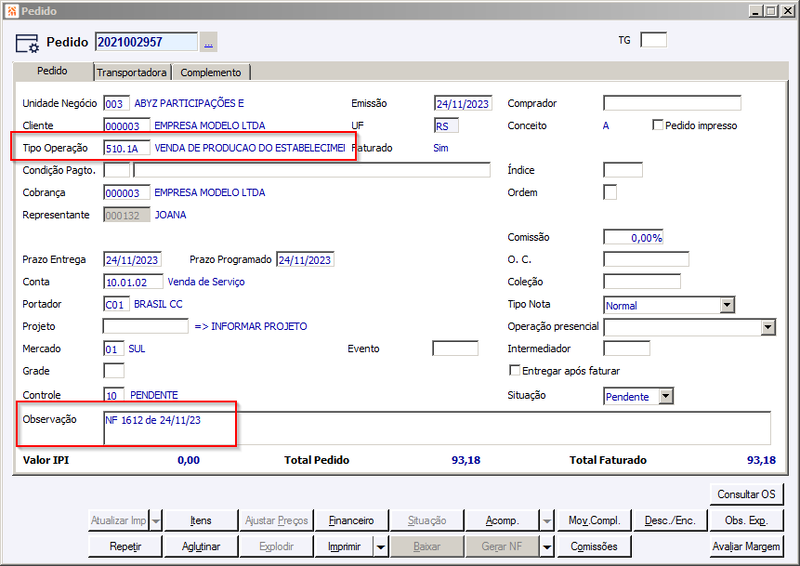800x566 pixels.
Task: Click the Grade input field
Action: [x=114, y=371]
